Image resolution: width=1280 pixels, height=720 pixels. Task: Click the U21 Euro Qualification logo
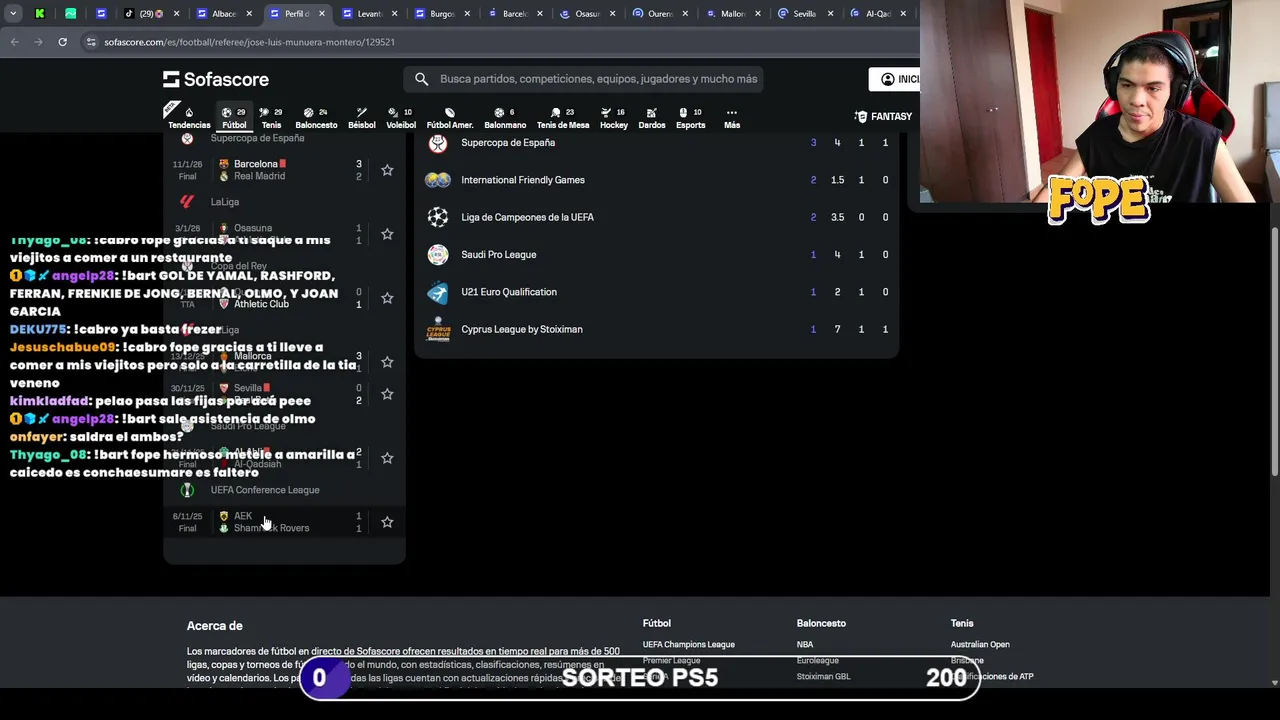click(x=437, y=292)
